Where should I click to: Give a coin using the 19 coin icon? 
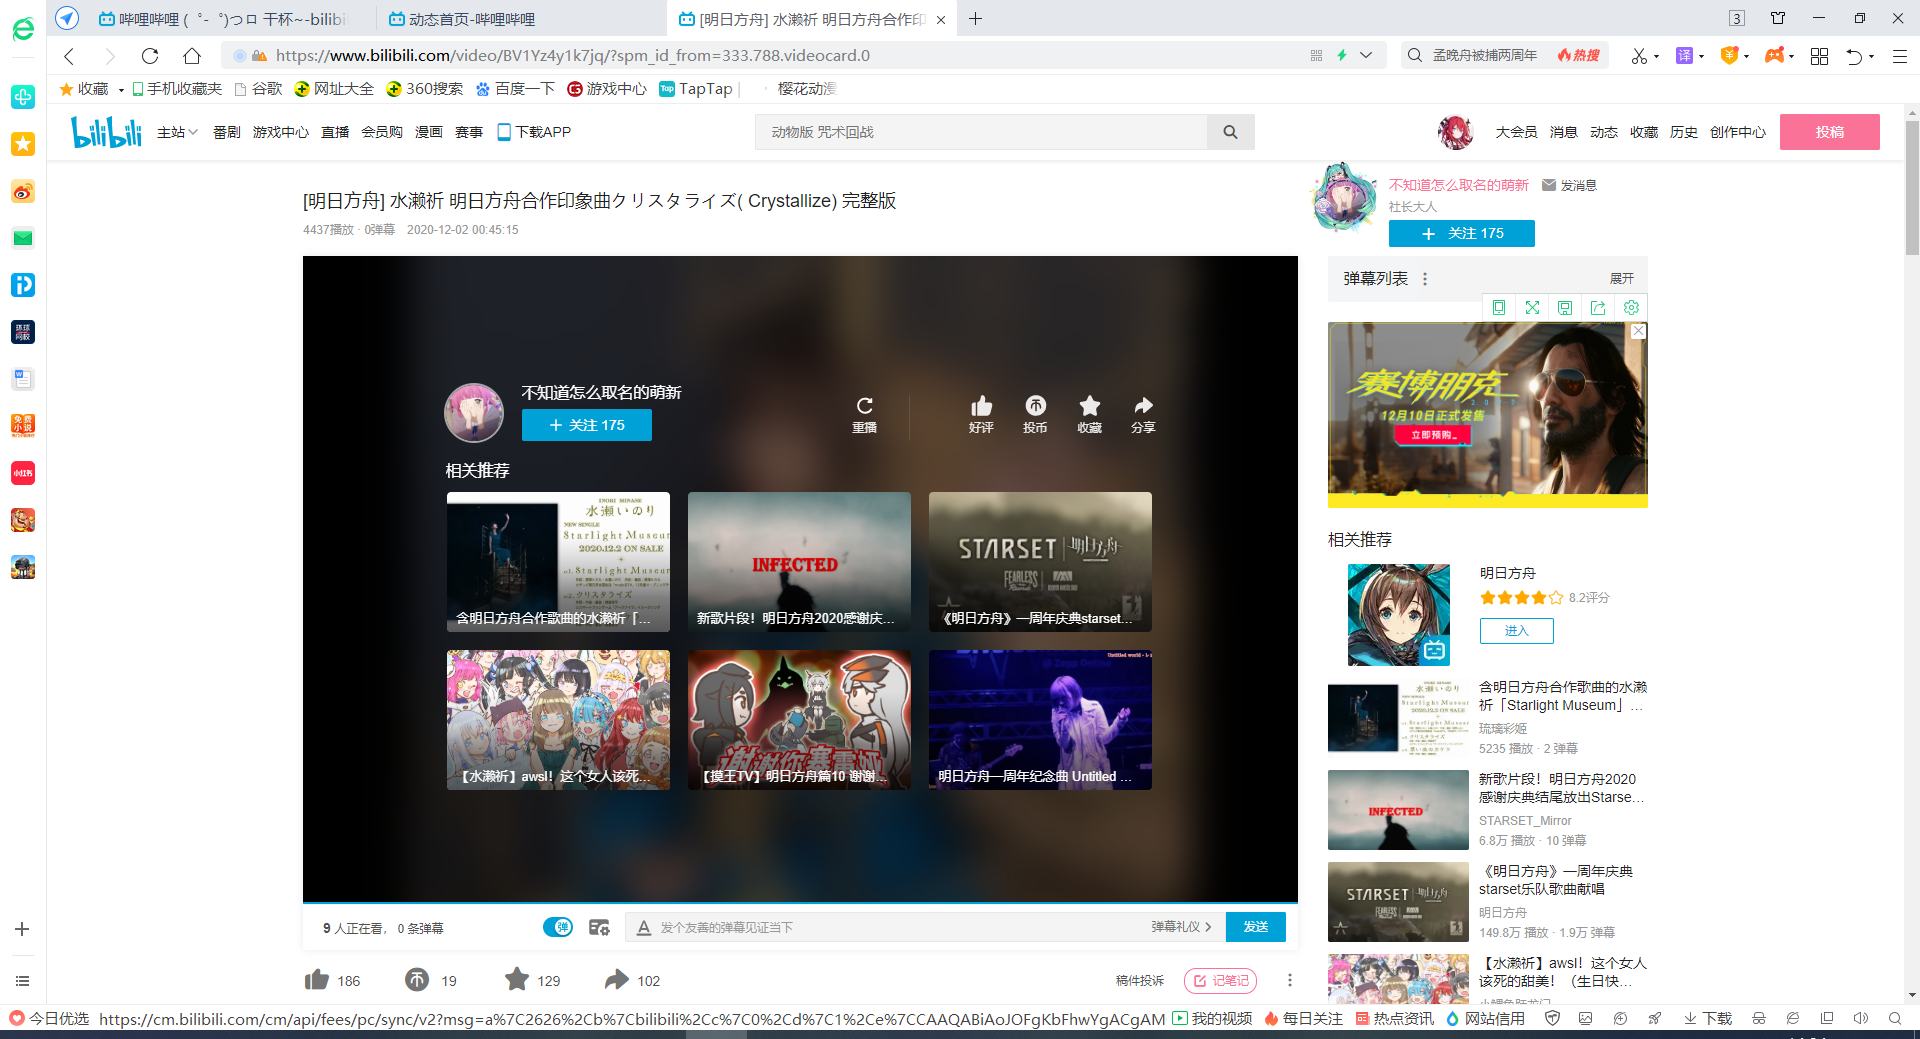[417, 980]
